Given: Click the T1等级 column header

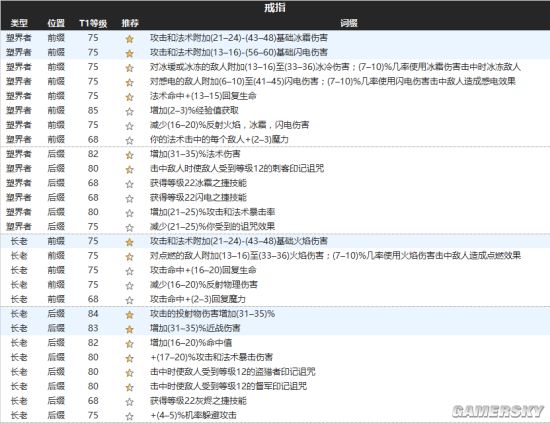Looking at the screenshot, I should [x=93, y=23].
